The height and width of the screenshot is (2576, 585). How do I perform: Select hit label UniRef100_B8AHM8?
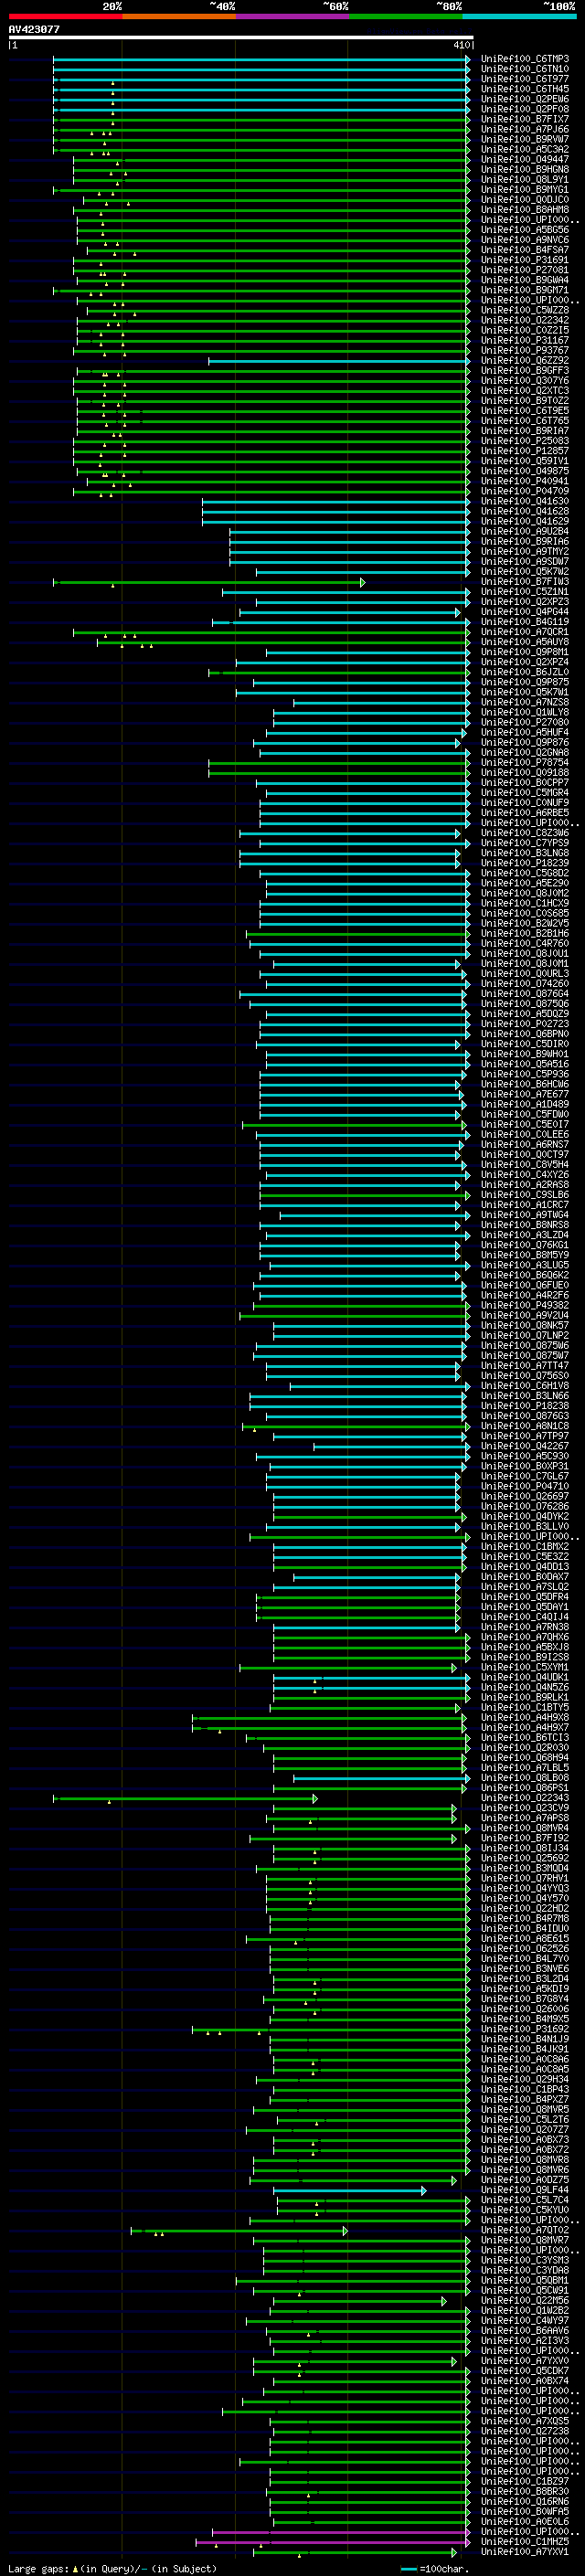point(524,209)
